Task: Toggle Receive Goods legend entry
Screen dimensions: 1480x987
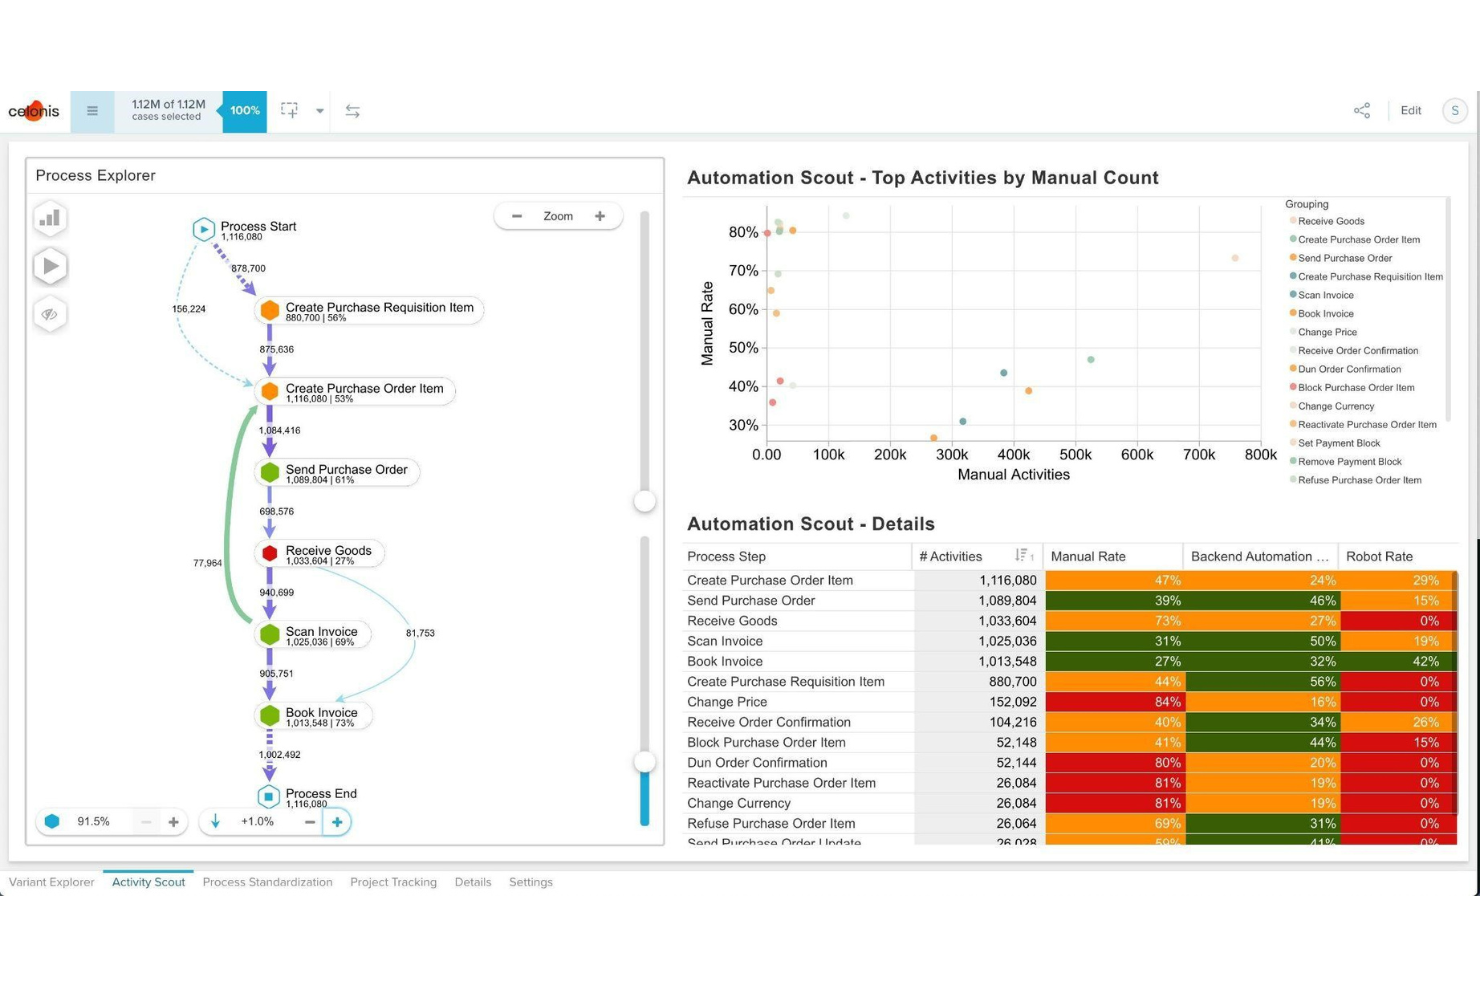Action: coord(1327,221)
